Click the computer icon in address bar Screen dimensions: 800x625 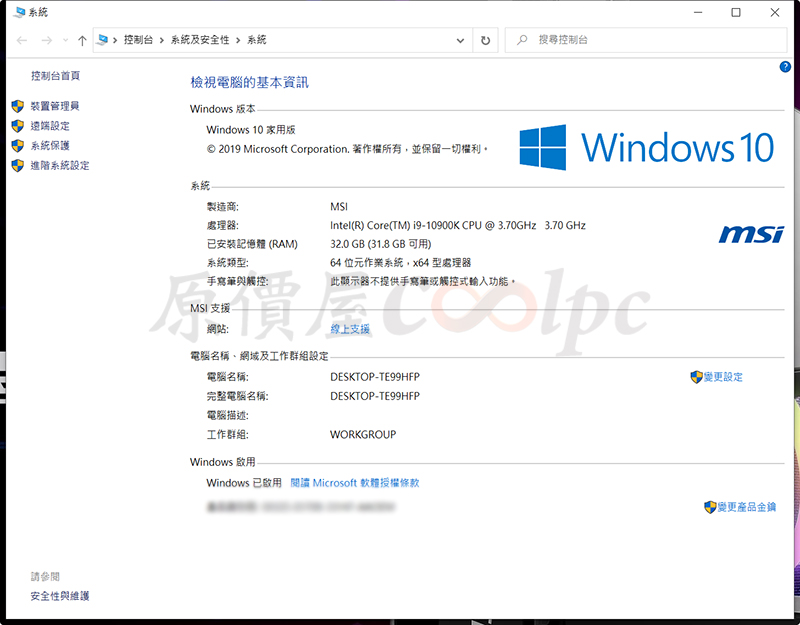[x=103, y=40]
